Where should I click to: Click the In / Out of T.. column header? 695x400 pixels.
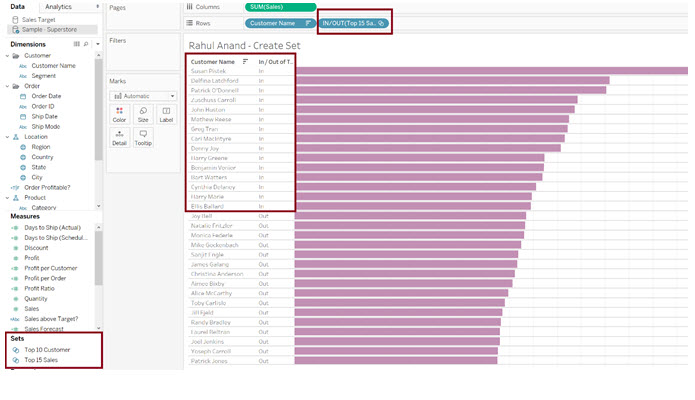pos(276,62)
